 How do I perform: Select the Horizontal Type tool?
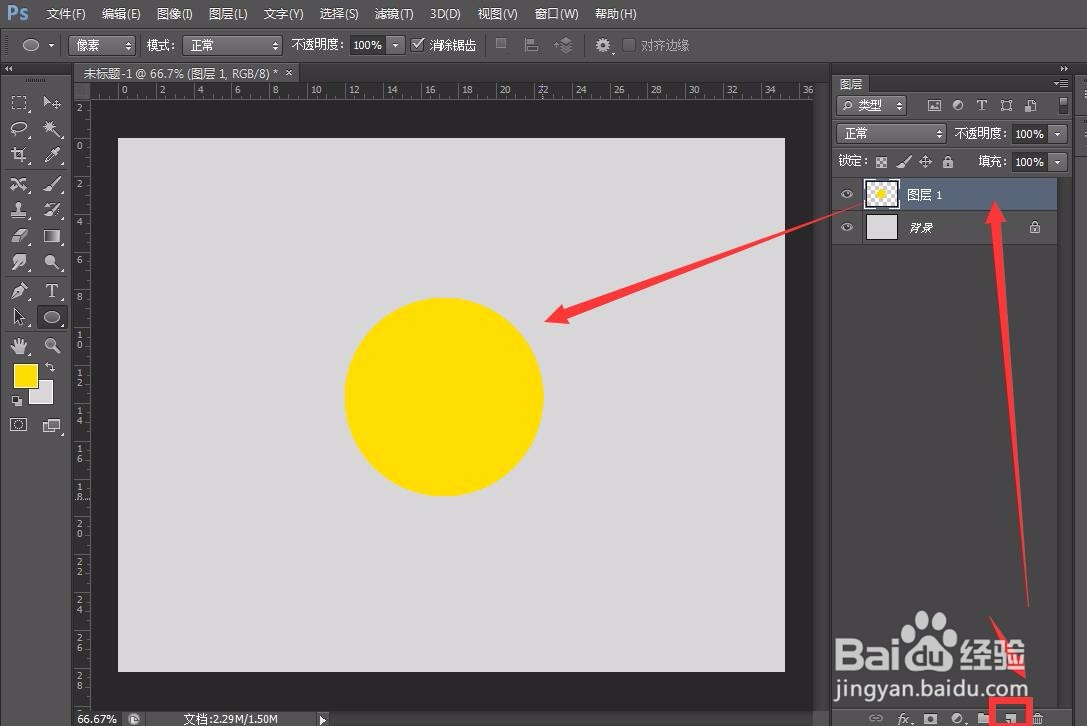click(x=52, y=290)
